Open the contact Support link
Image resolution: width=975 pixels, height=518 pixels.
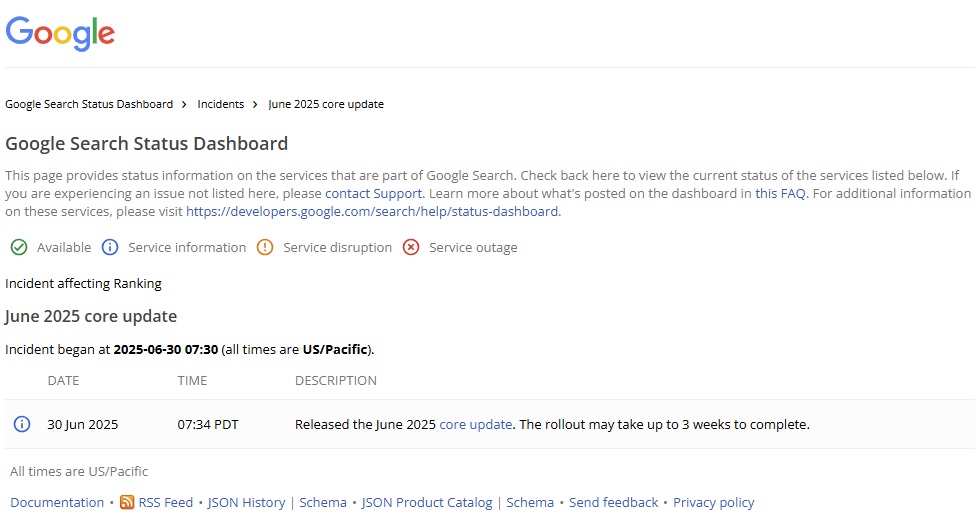click(374, 193)
